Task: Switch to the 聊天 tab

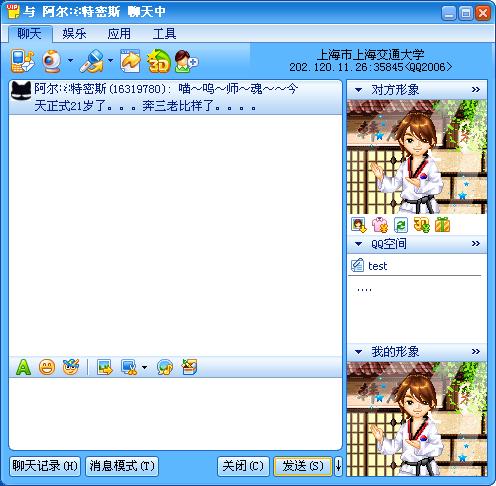Action: (x=30, y=34)
